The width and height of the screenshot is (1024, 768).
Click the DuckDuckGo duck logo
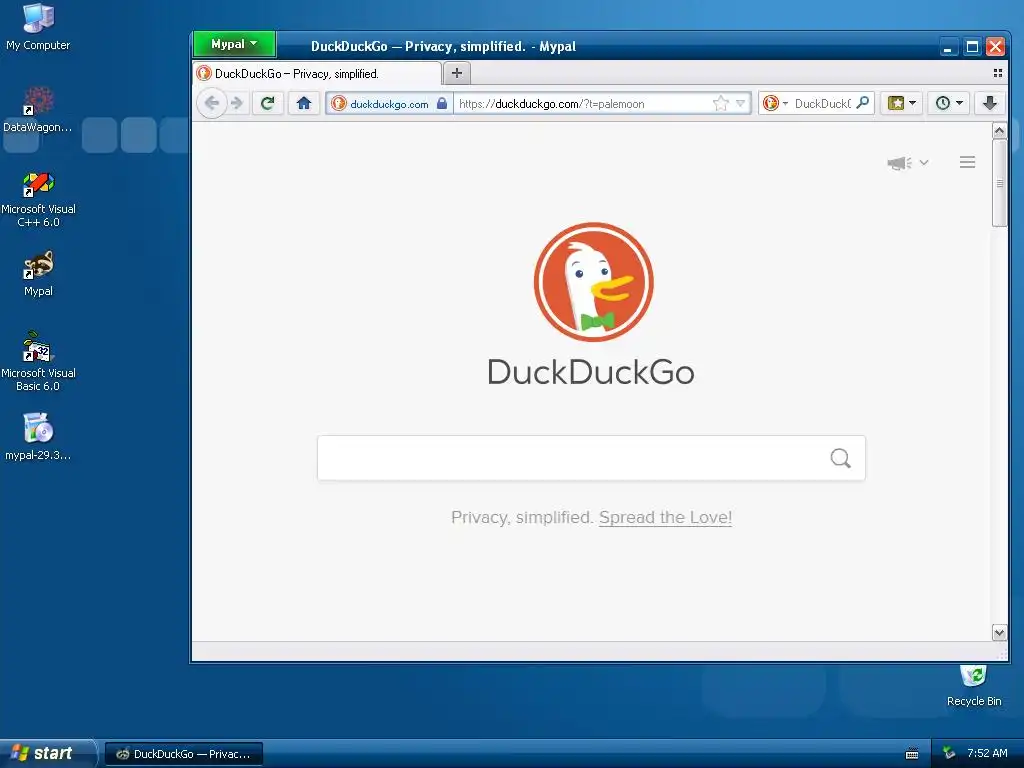[x=593, y=281]
